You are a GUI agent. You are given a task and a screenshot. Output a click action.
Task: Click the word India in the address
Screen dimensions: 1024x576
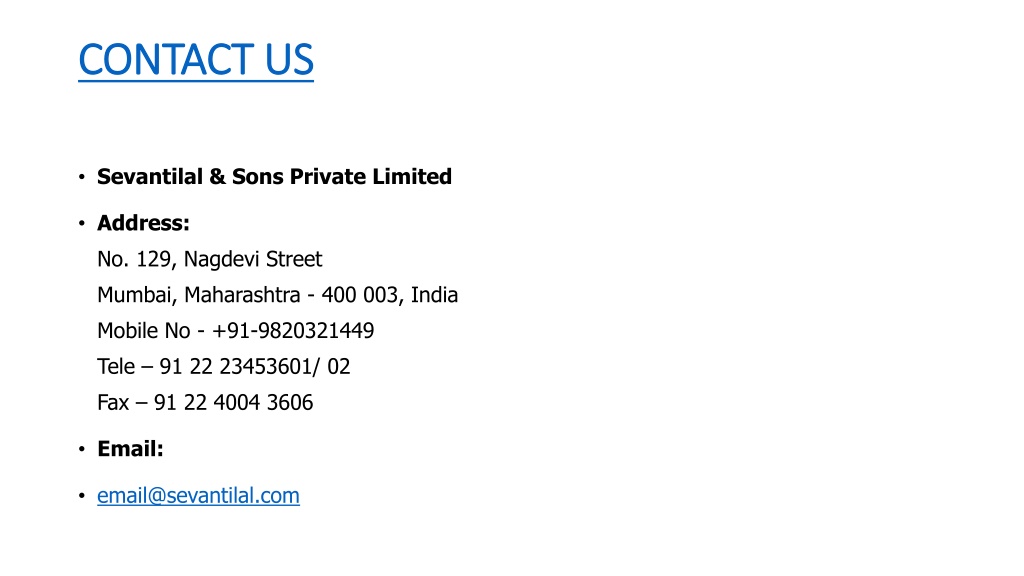point(434,295)
